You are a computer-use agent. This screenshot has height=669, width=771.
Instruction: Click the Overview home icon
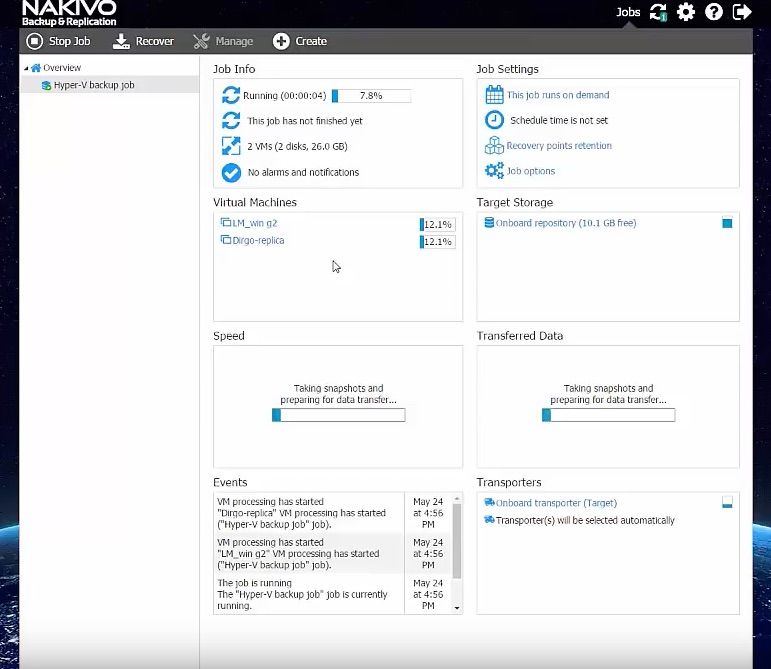[x=36, y=68]
